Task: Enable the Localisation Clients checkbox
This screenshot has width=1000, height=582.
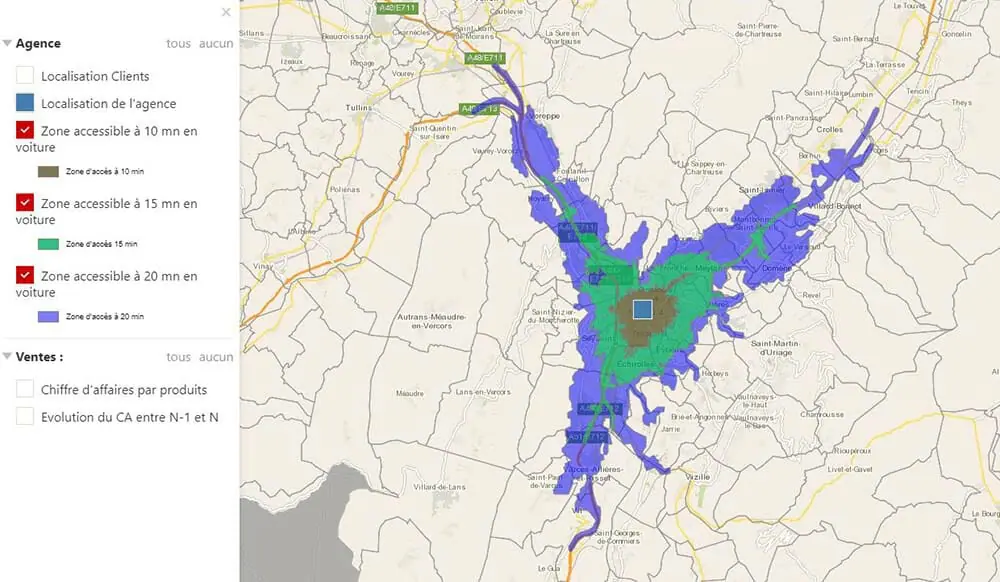Action: [24, 75]
